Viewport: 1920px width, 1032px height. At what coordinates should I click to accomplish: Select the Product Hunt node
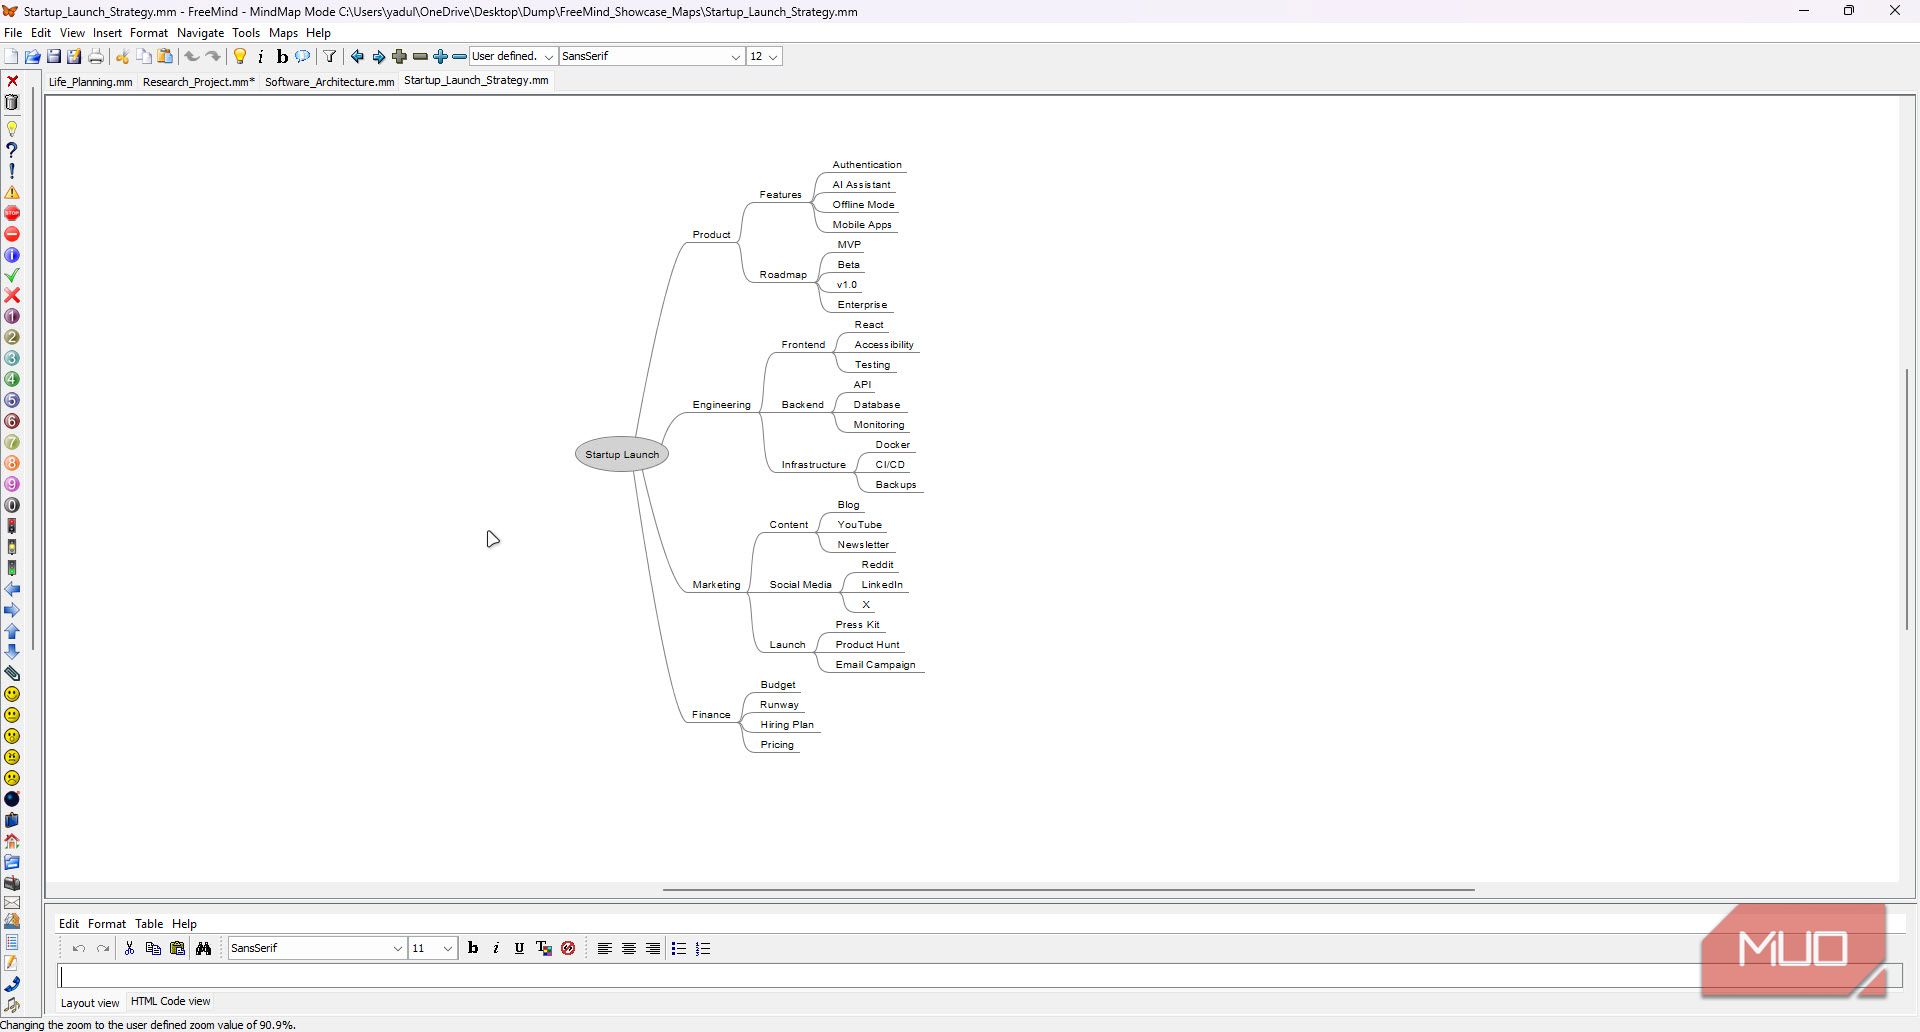(867, 645)
